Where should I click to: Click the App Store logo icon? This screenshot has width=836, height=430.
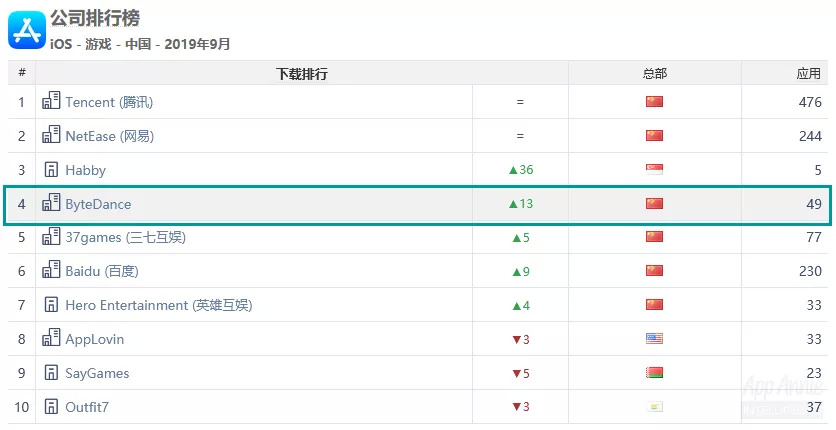(x=27, y=29)
